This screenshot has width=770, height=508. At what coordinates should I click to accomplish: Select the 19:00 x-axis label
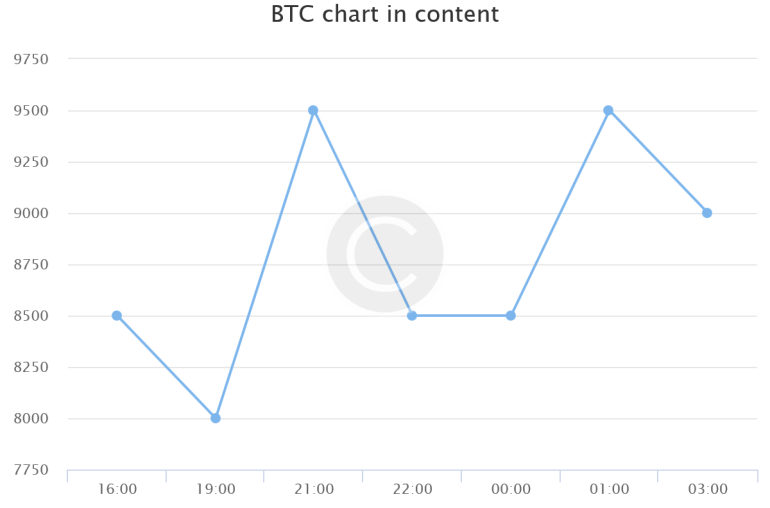pos(215,489)
